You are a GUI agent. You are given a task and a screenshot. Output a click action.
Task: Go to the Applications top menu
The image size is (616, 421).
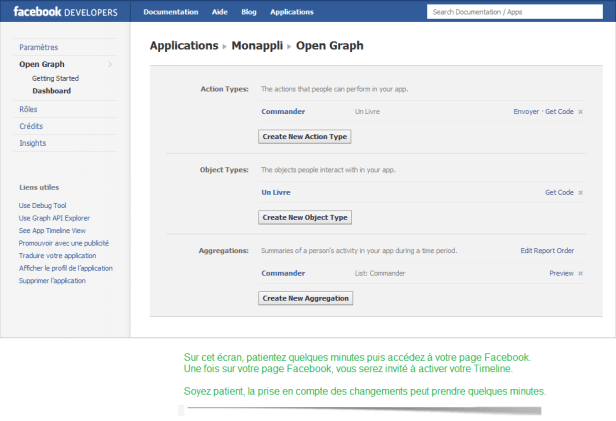(x=292, y=12)
